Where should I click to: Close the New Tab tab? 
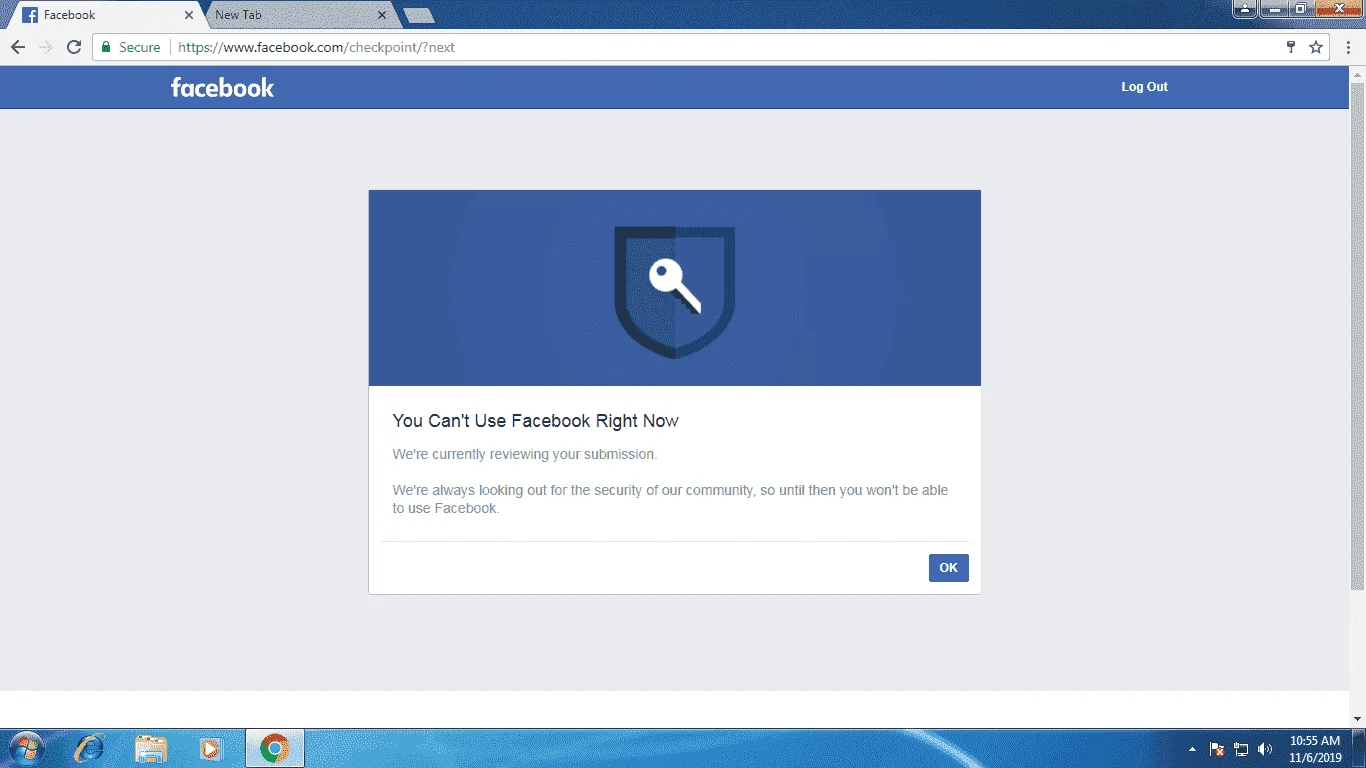point(382,15)
